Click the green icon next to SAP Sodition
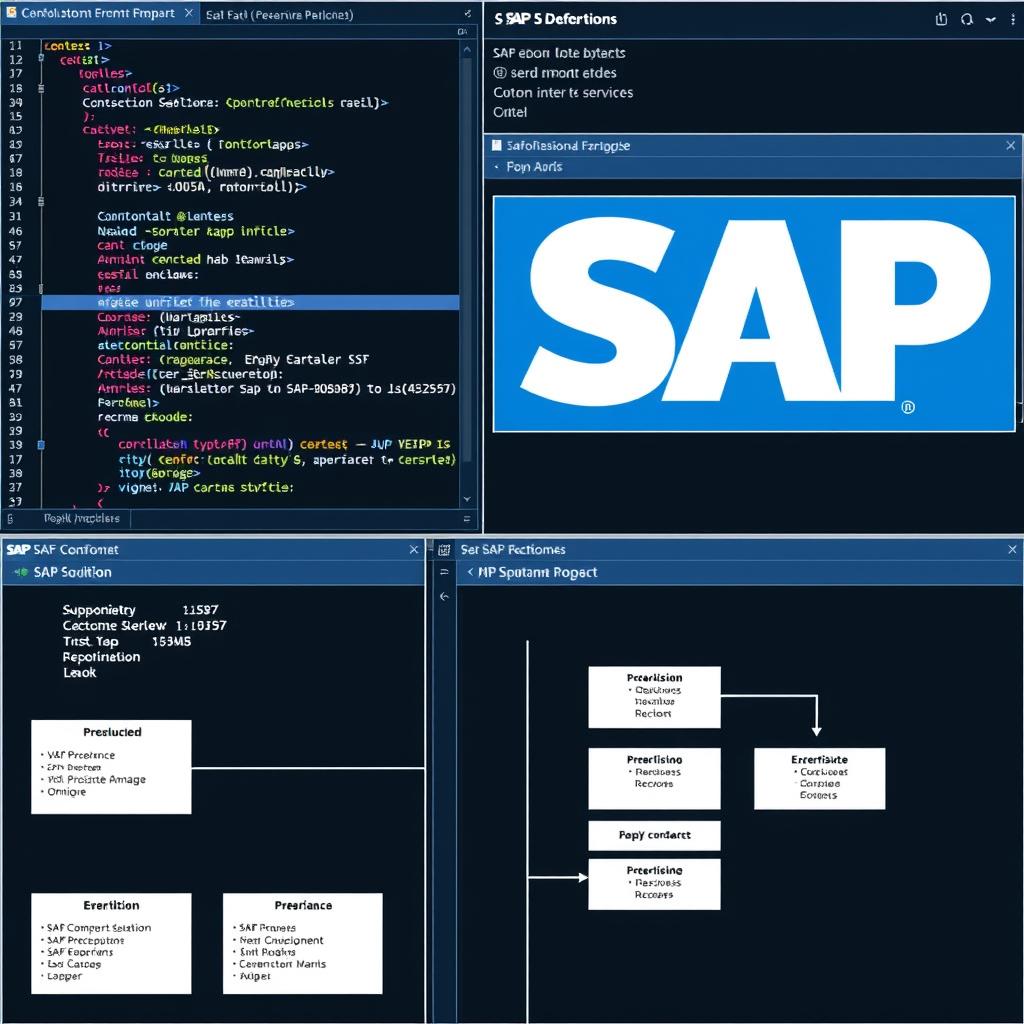The height and width of the screenshot is (1024, 1024). (x=20, y=573)
